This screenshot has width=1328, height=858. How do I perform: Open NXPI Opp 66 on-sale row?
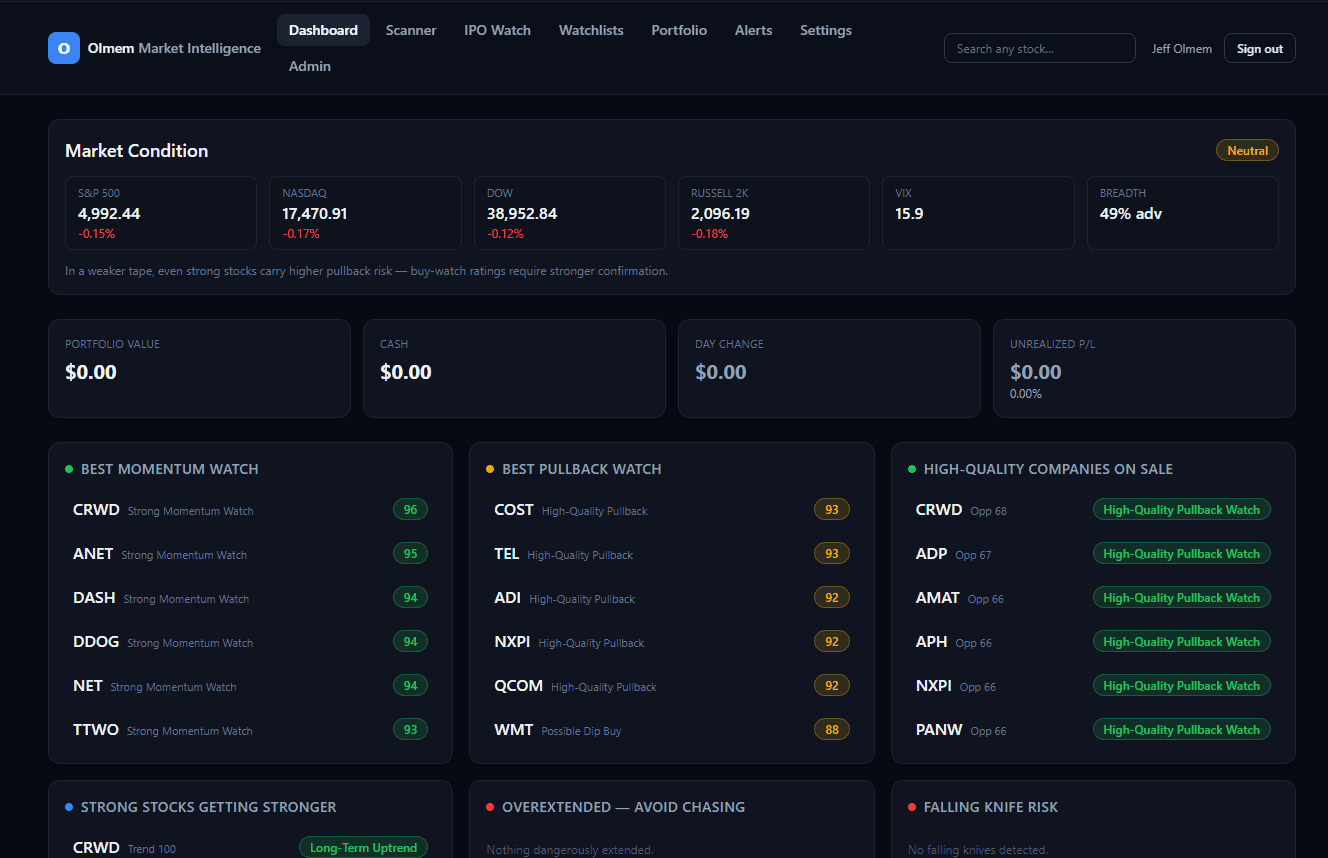[1093, 686]
